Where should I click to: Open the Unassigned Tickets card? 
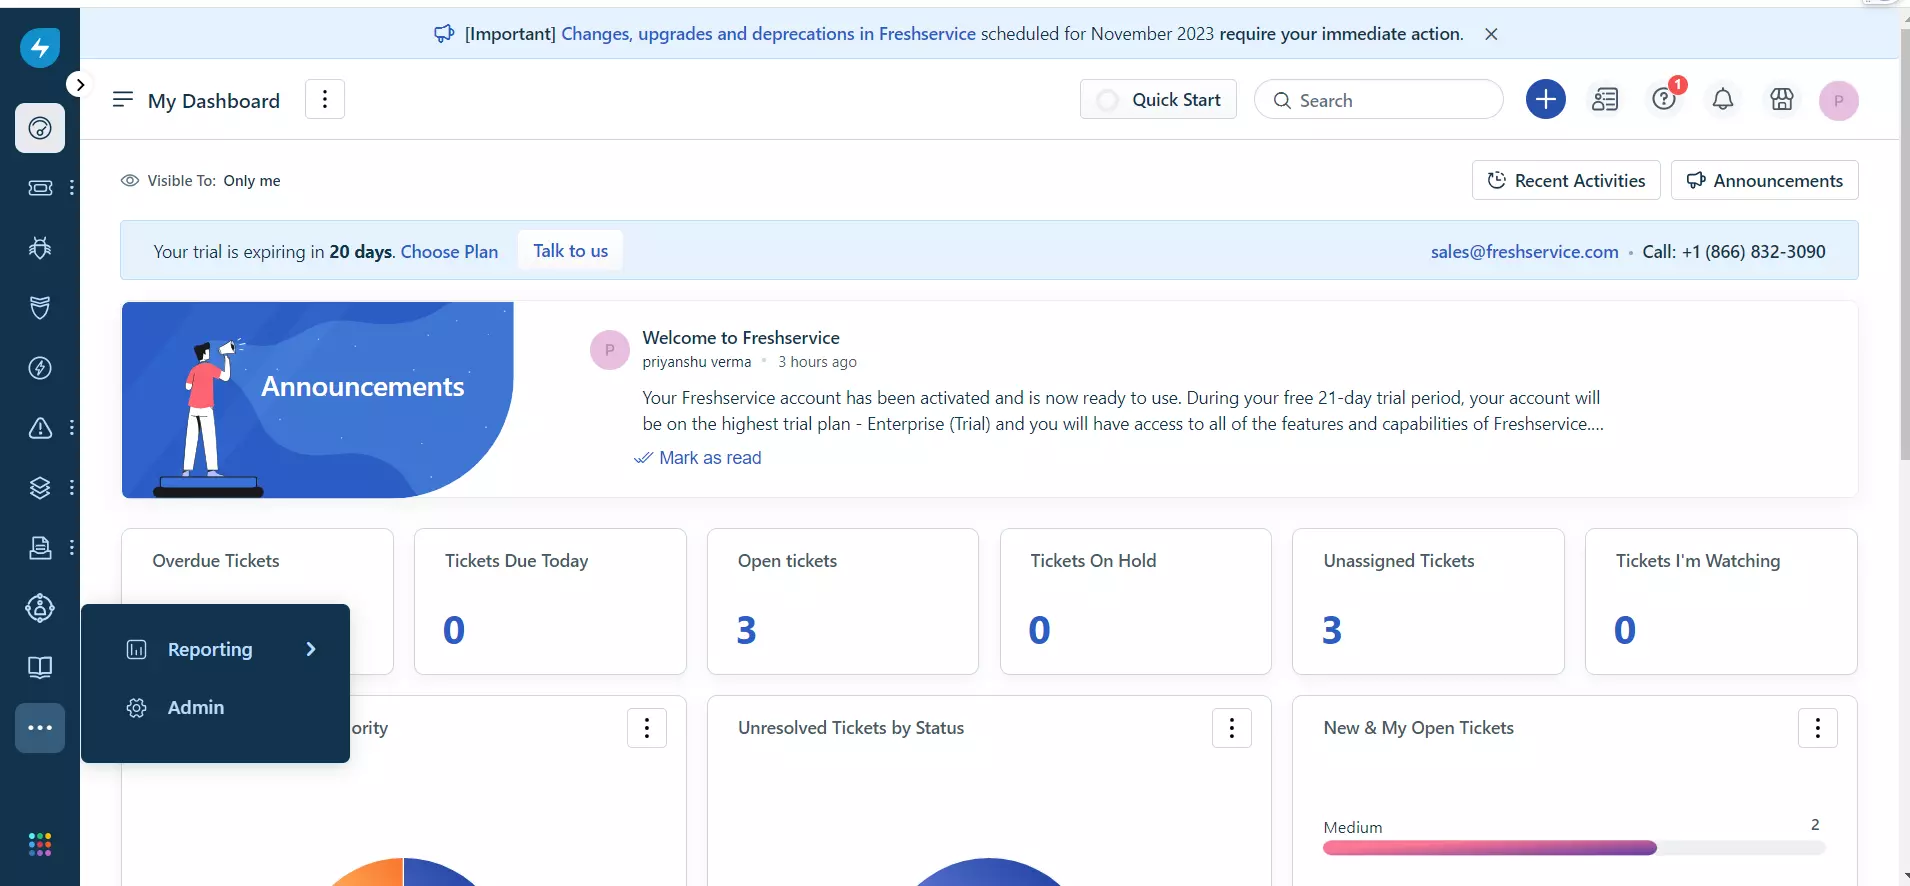click(x=1428, y=601)
